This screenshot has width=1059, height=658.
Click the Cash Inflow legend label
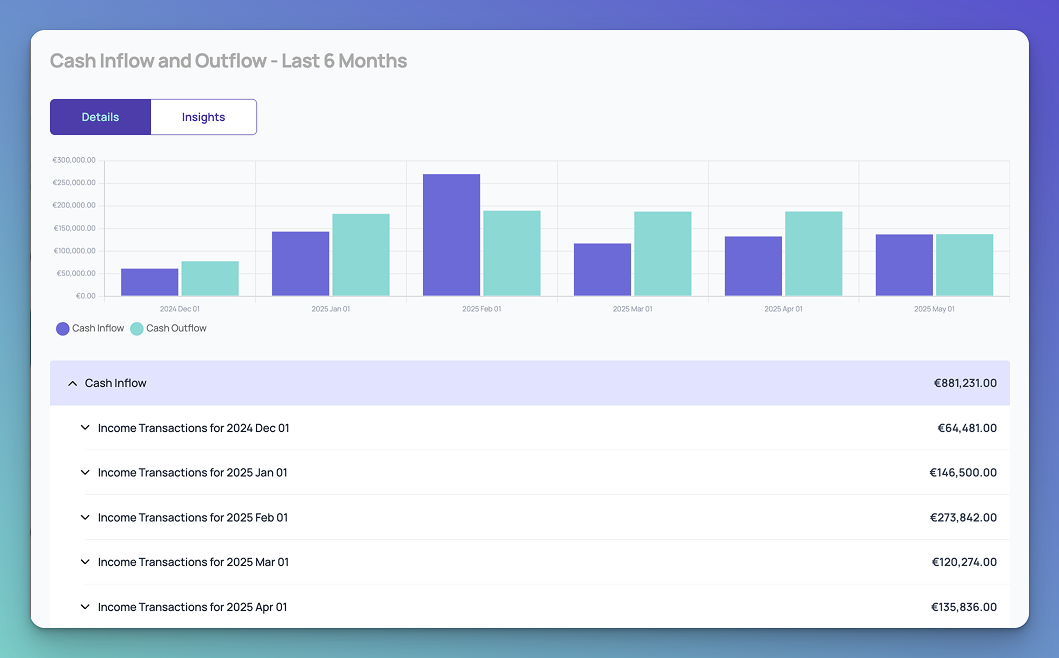98,328
